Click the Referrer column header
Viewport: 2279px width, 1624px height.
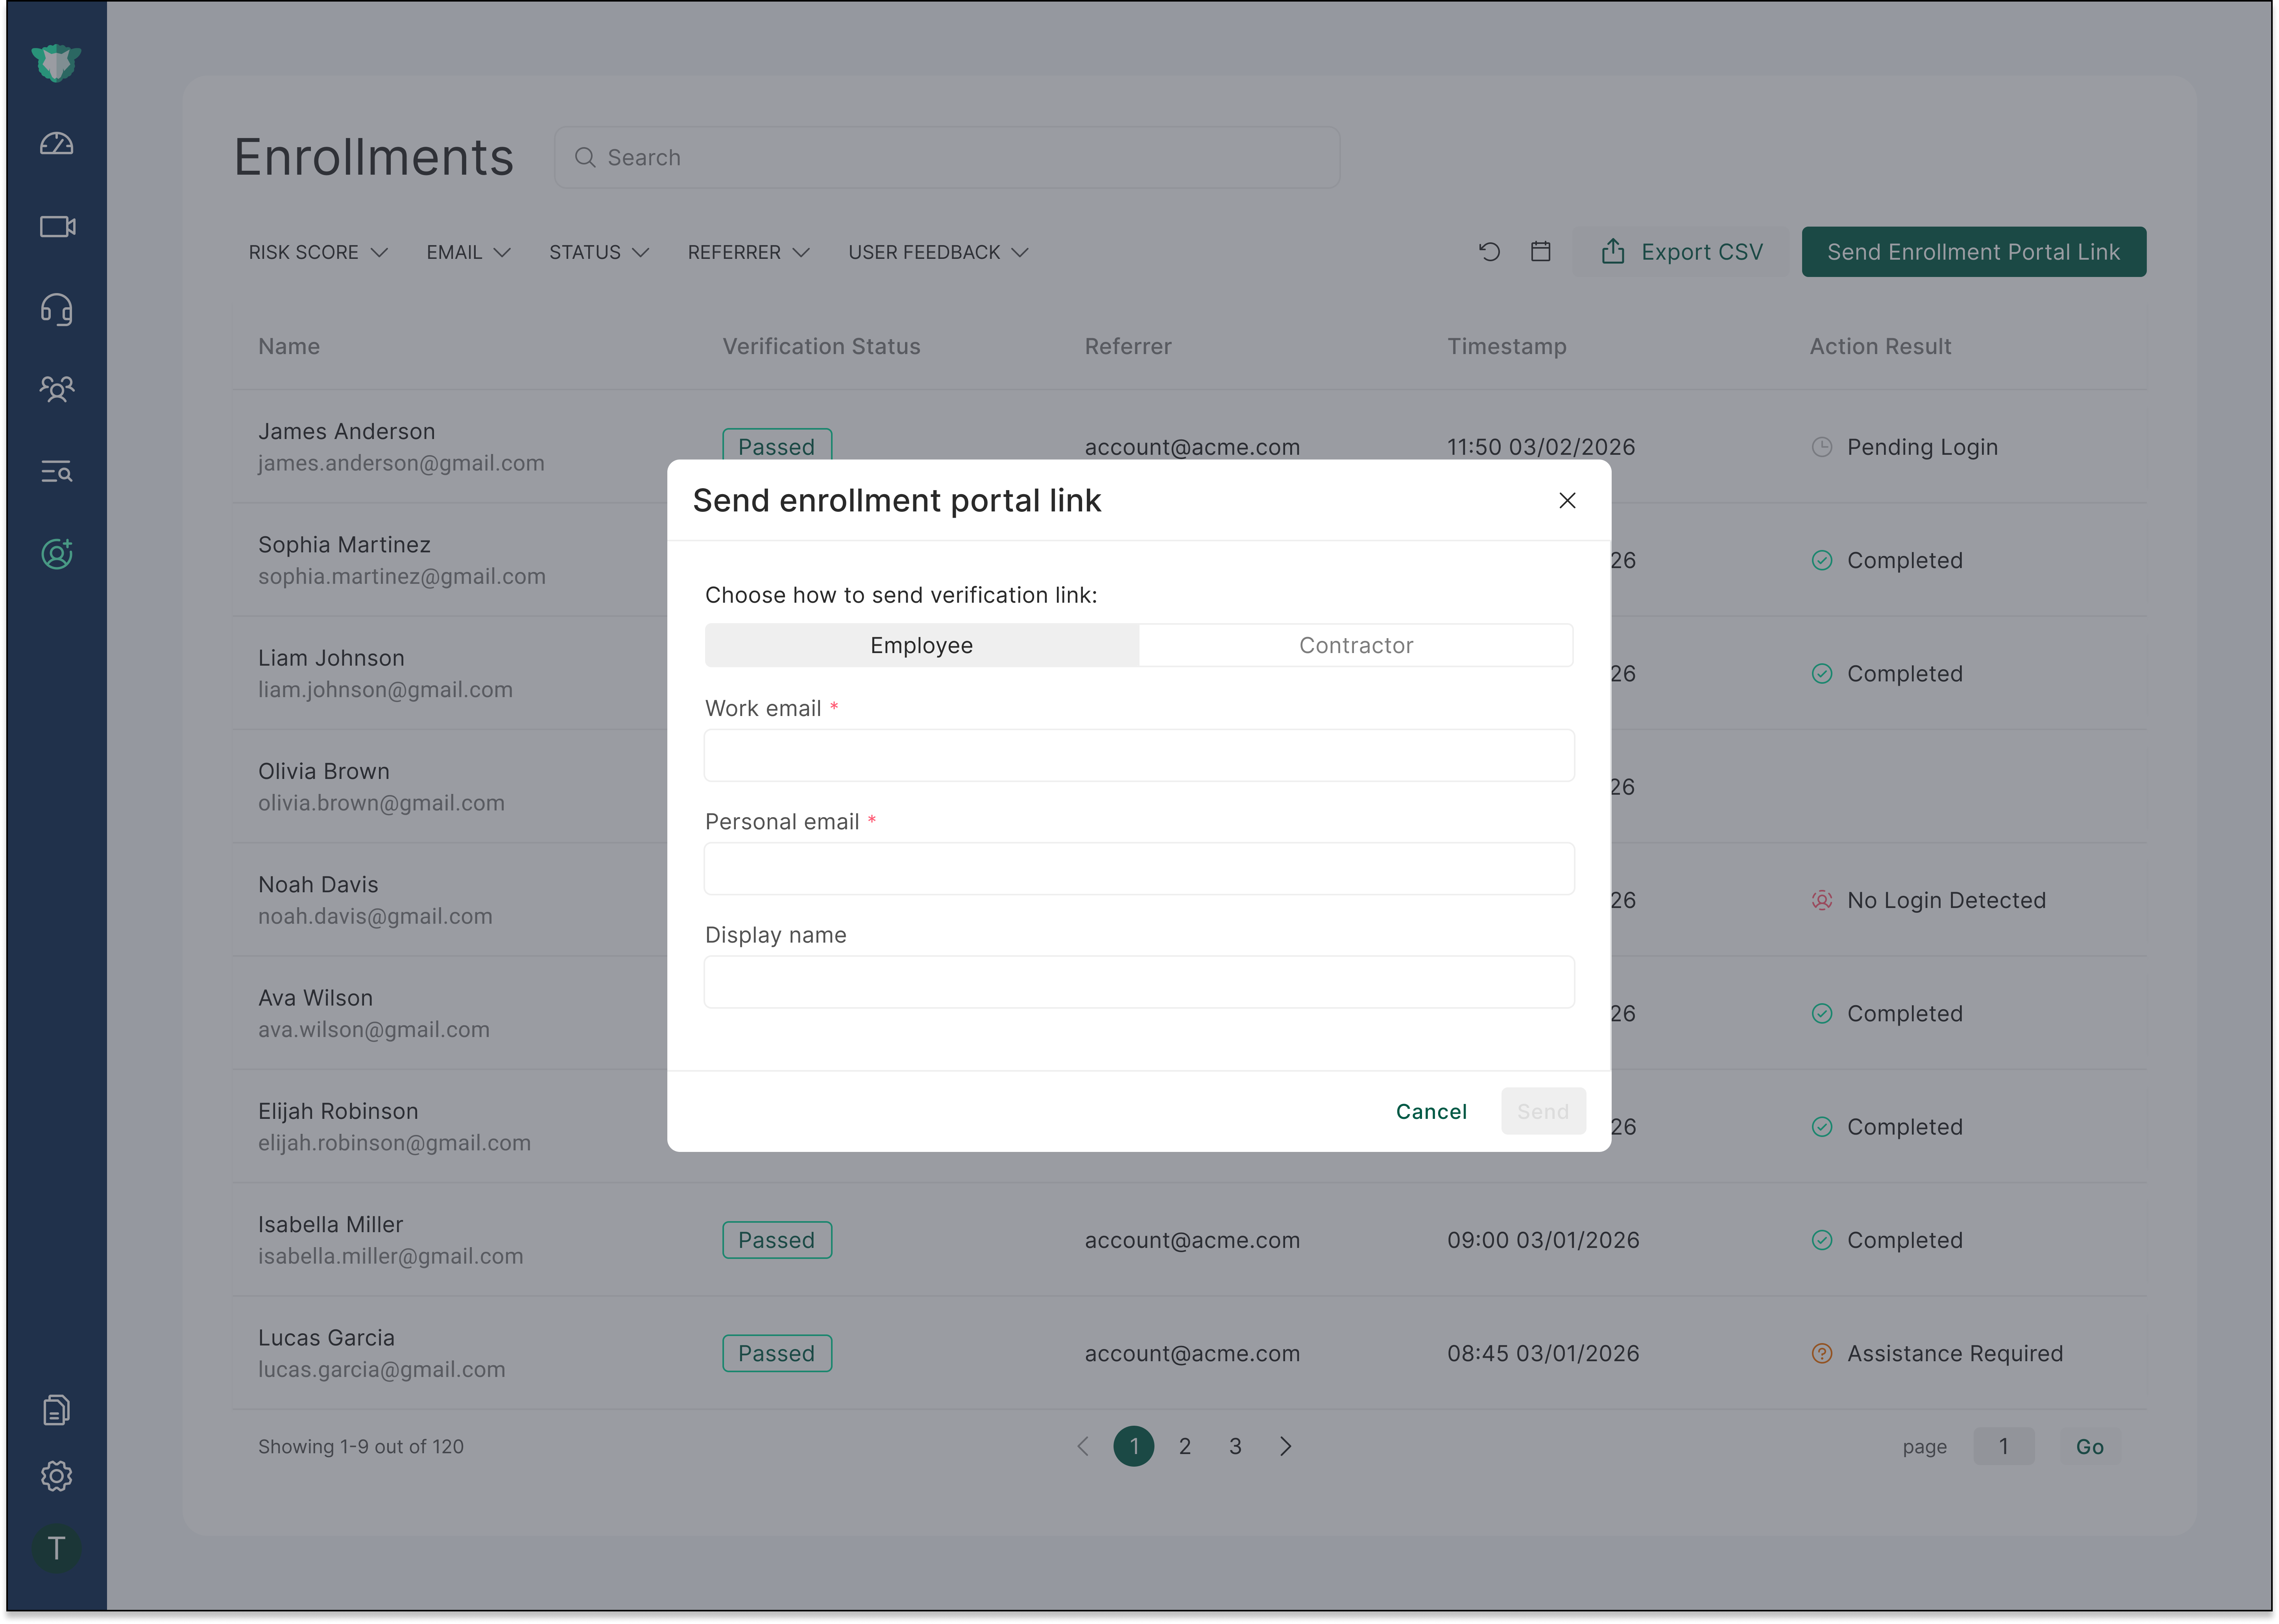point(1128,346)
